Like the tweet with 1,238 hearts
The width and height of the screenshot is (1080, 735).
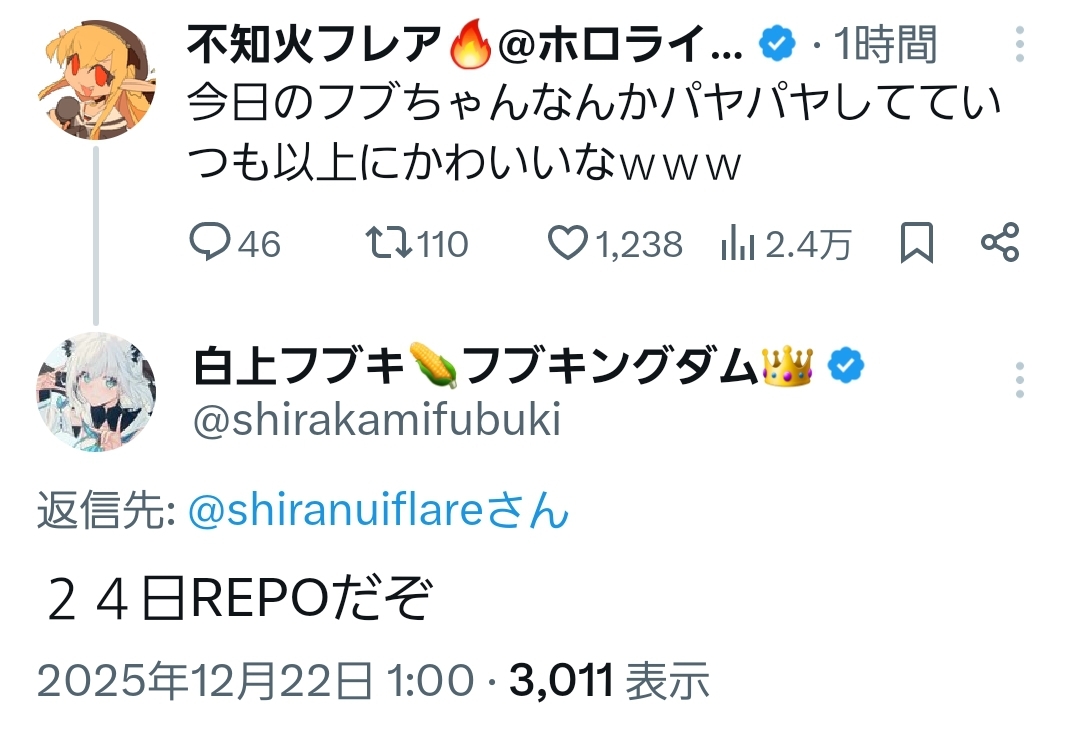[570, 244]
